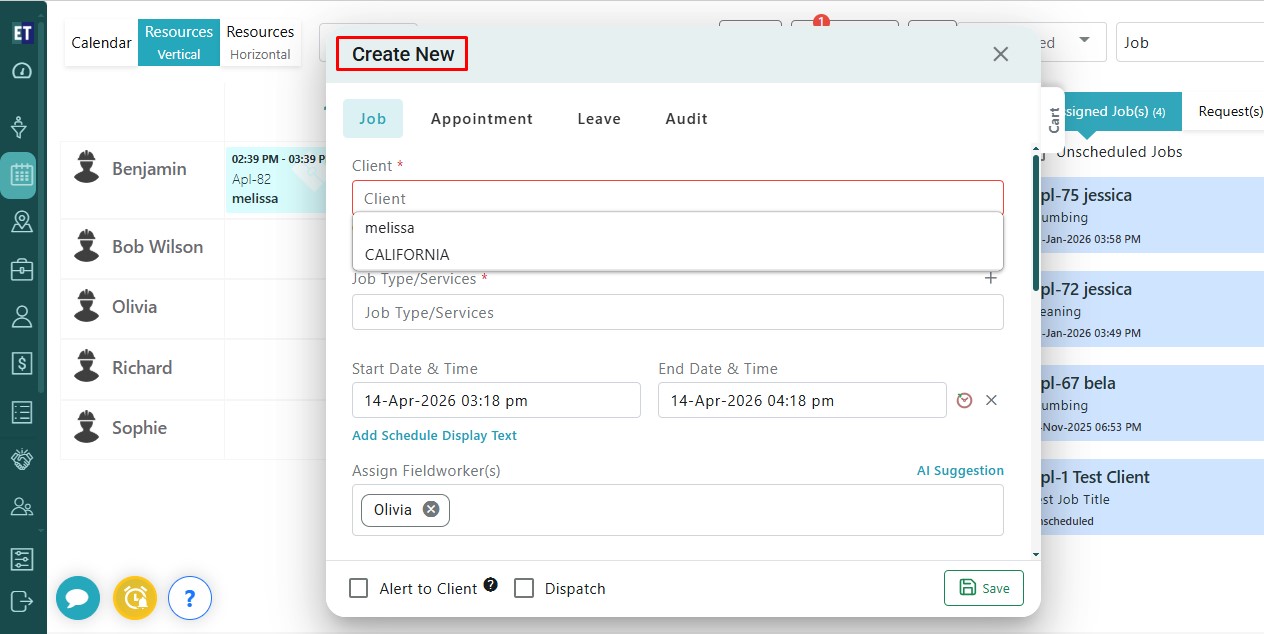Image resolution: width=1264 pixels, height=634 pixels.
Task: Click Add Schedule Display Text link
Action: [434, 436]
